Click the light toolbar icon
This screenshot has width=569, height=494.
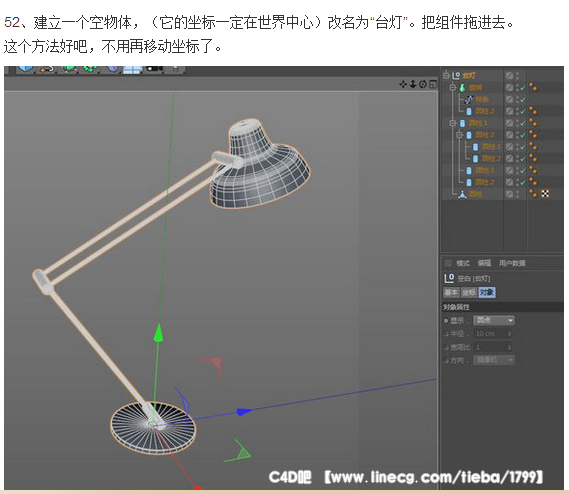[176, 69]
